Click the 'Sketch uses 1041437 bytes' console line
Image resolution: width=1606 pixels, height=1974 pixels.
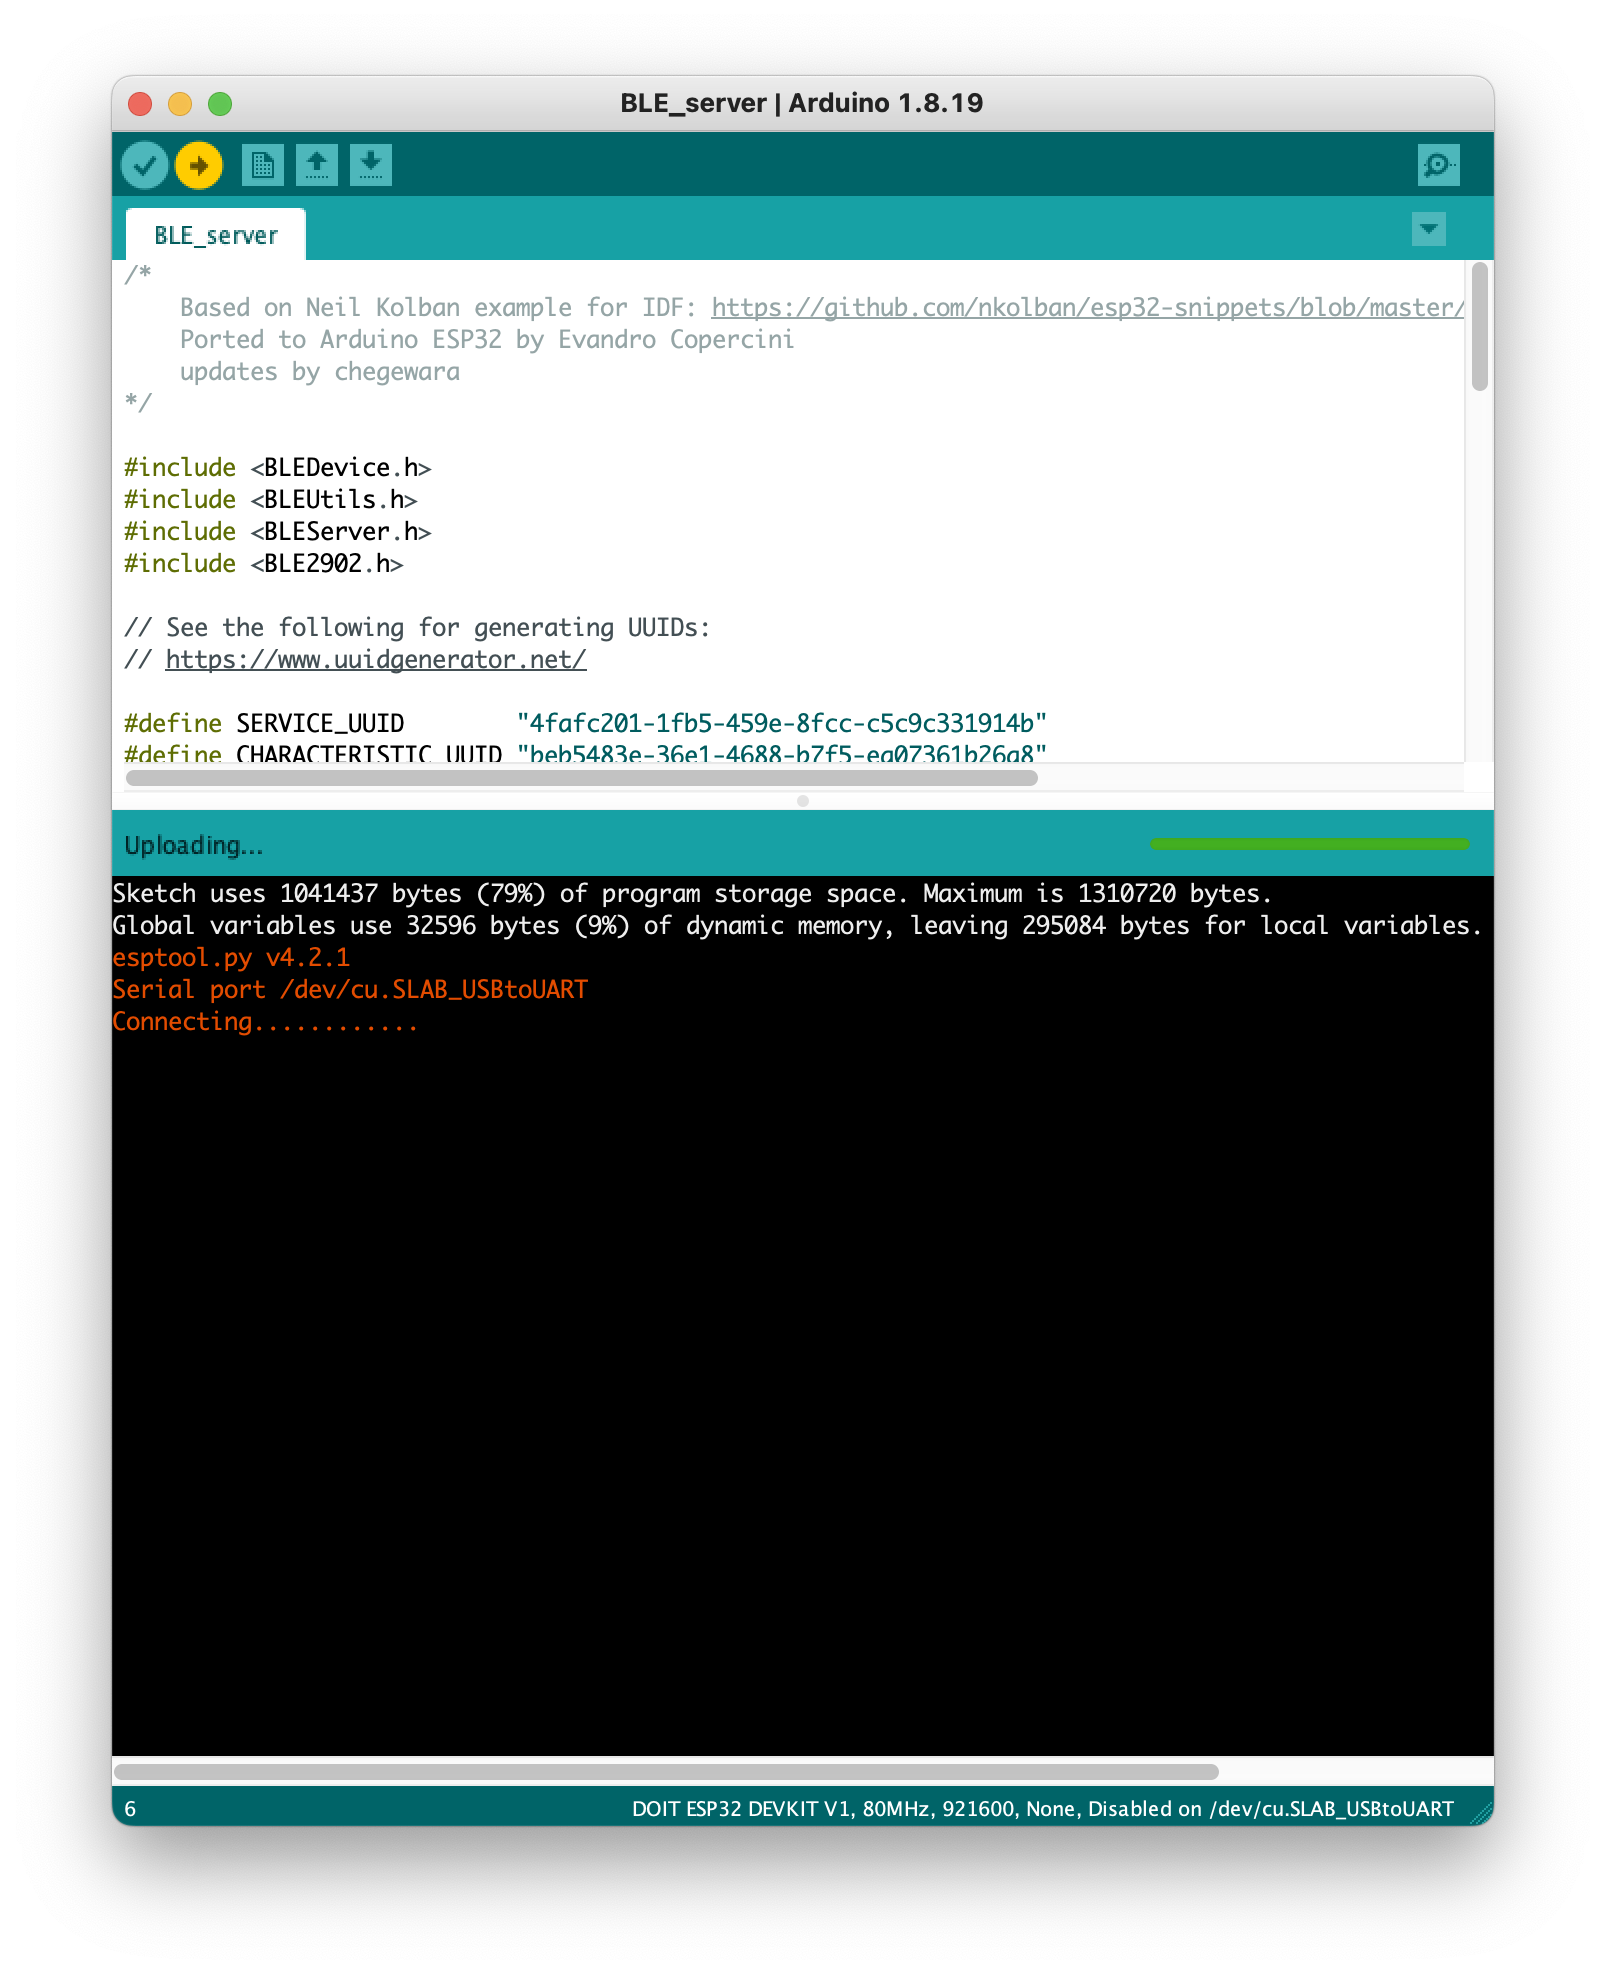pyautogui.click(x=692, y=893)
